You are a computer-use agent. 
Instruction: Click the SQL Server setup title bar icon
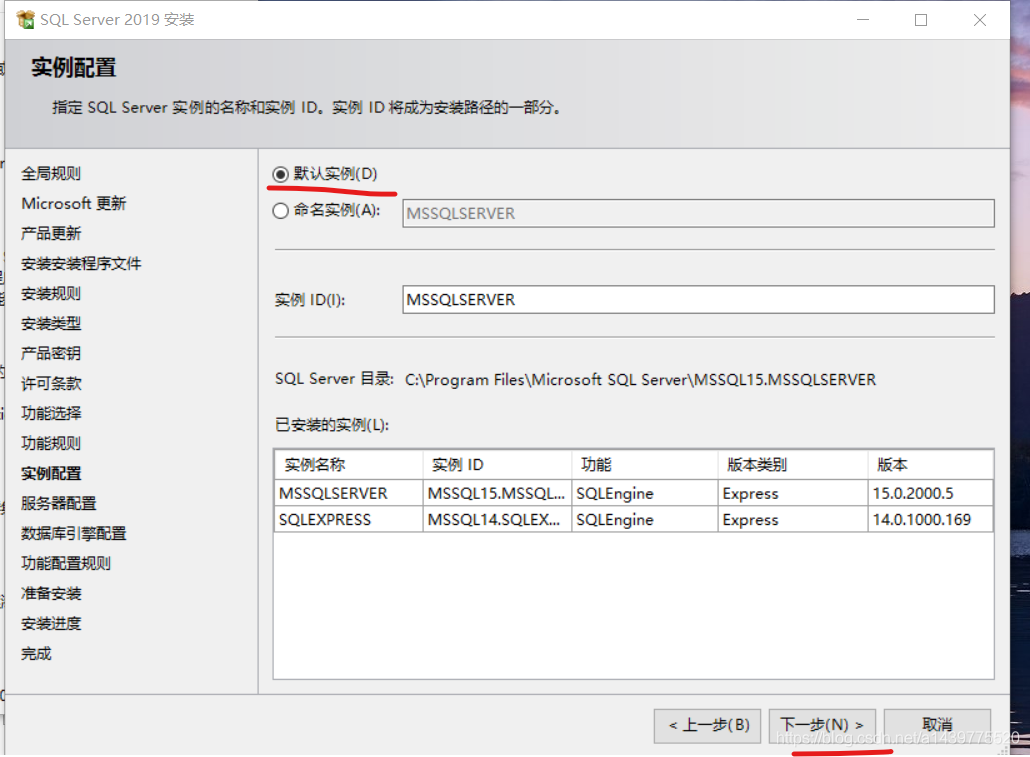pyautogui.click(x=26, y=20)
